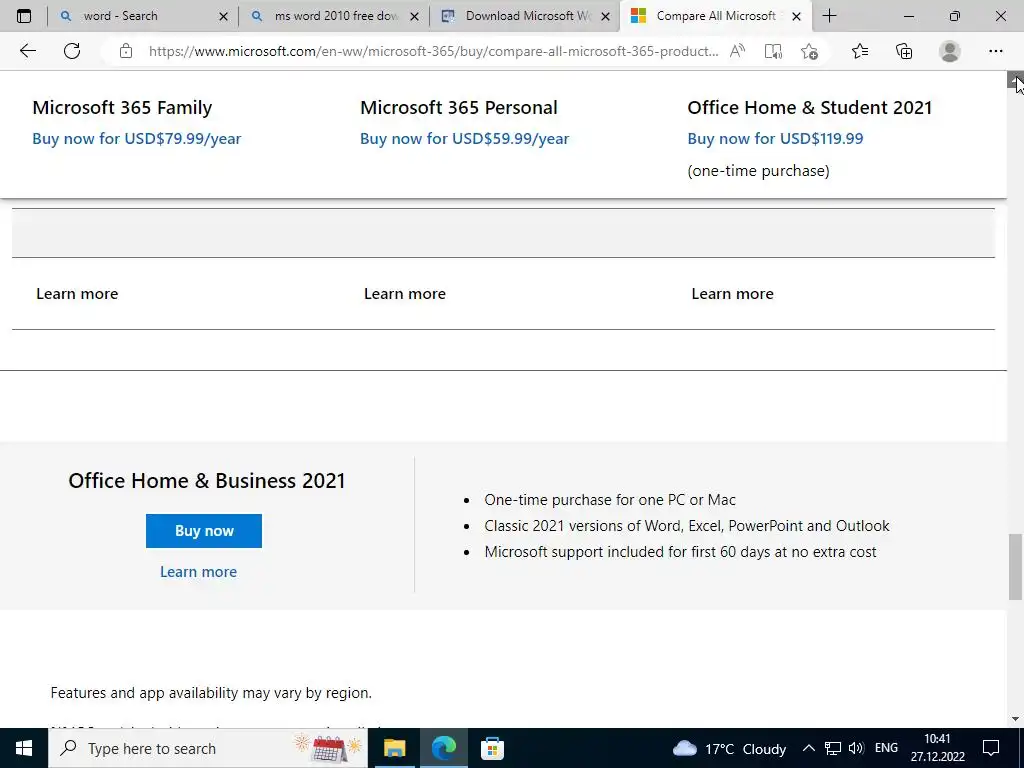
Task: Show hidden tray icons chevron
Action: click(x=808, y=748)
